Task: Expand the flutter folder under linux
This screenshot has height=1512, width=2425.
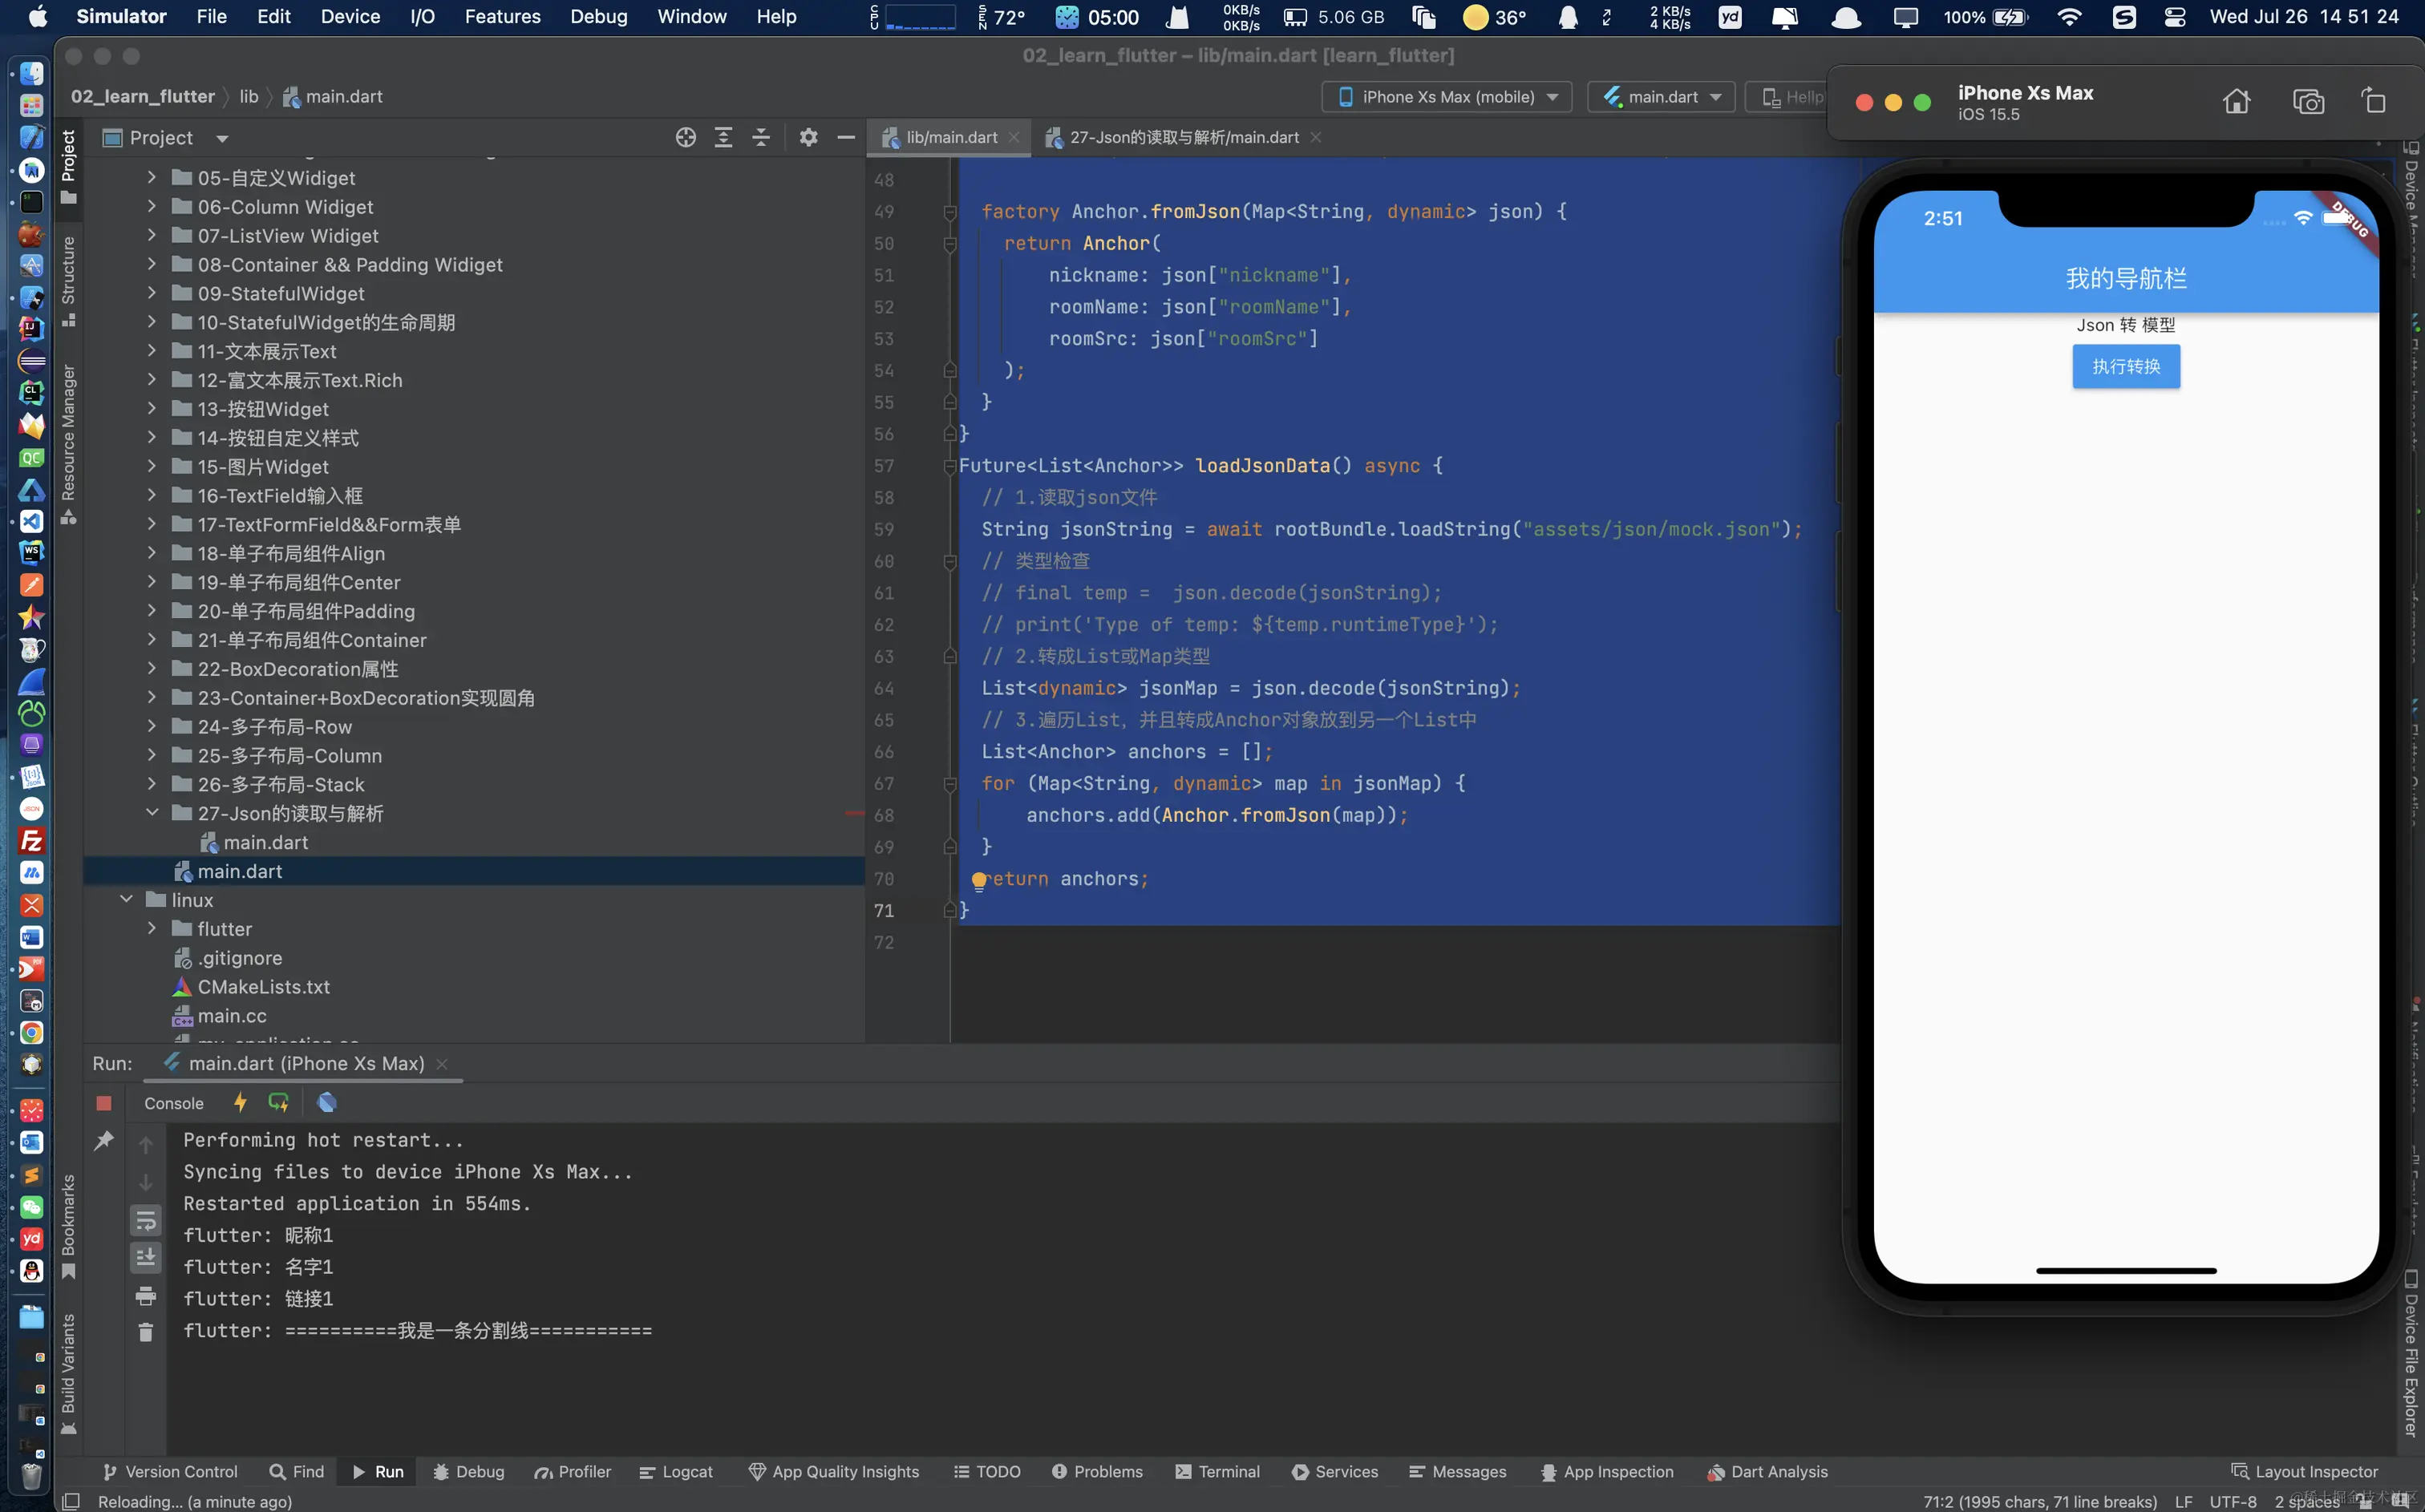Action: click(x=152, y=928)
